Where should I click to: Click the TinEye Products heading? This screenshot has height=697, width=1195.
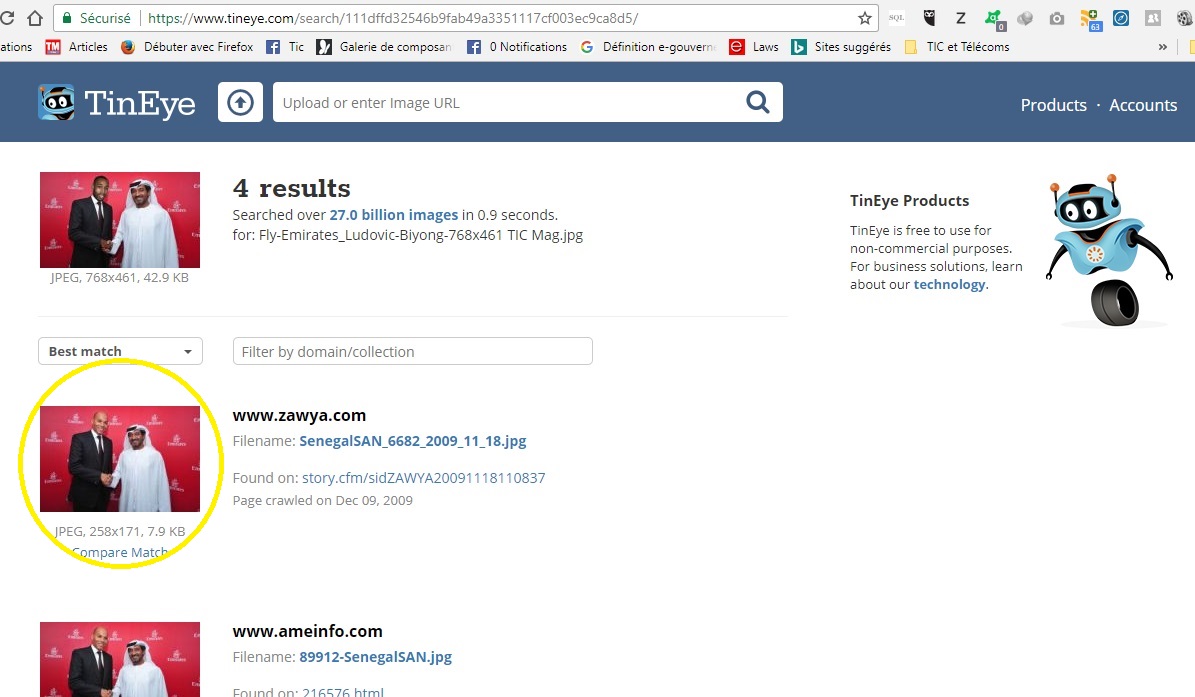909,200
